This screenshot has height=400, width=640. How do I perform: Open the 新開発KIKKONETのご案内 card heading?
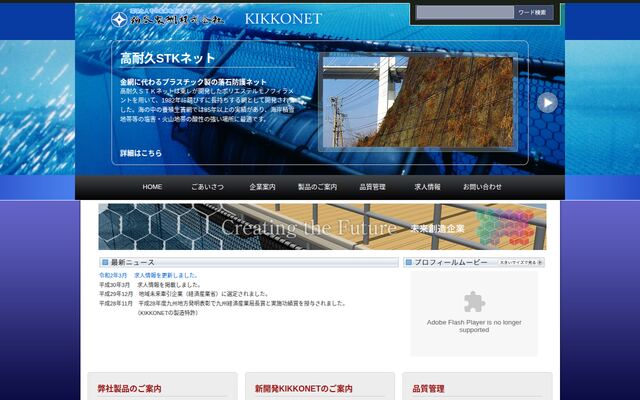tap(304, 389)
